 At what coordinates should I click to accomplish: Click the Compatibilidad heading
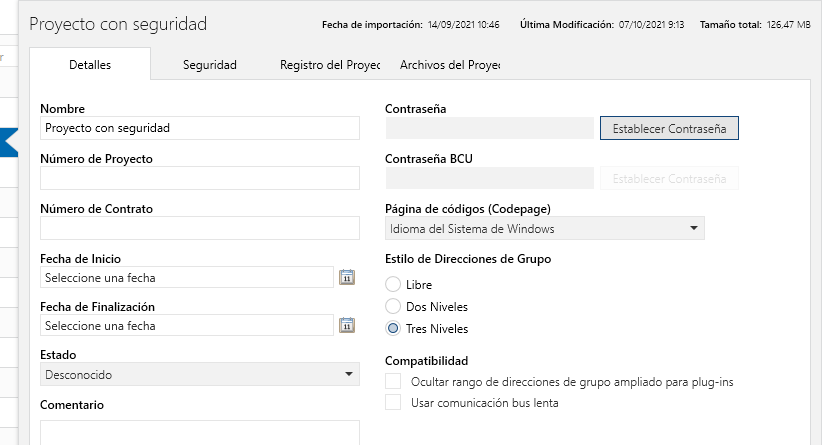[x=426, y=361]
